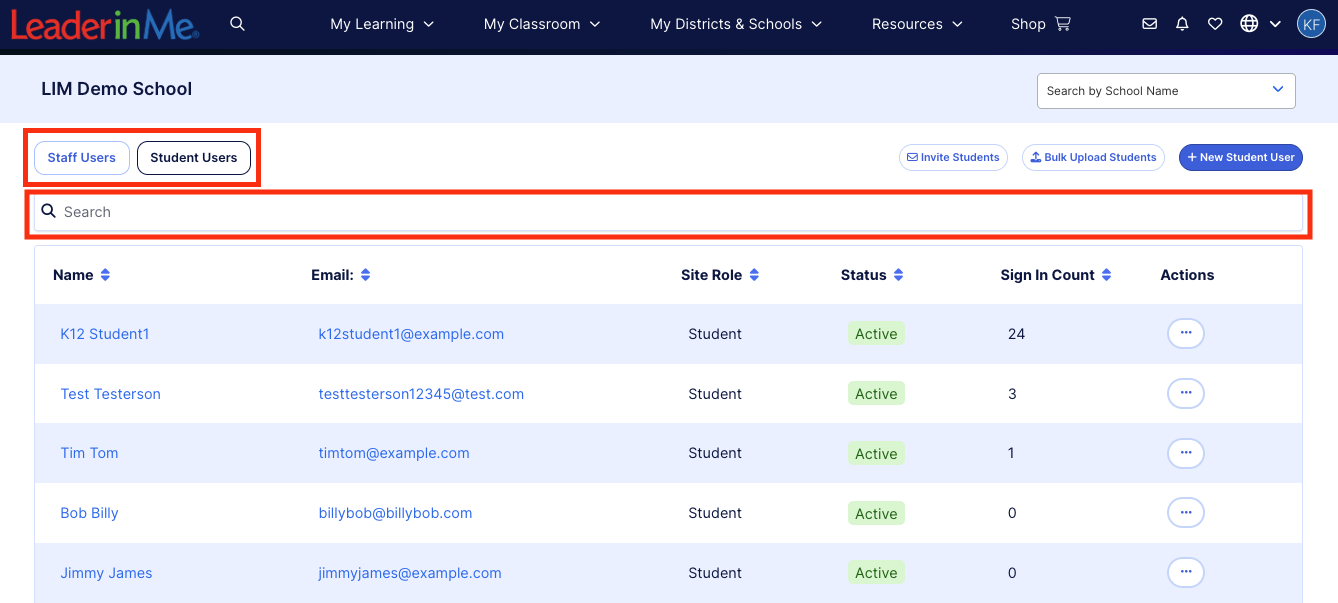Expand the My Learning menu
The image size is (1338, 603).
(x=382, y=24)
